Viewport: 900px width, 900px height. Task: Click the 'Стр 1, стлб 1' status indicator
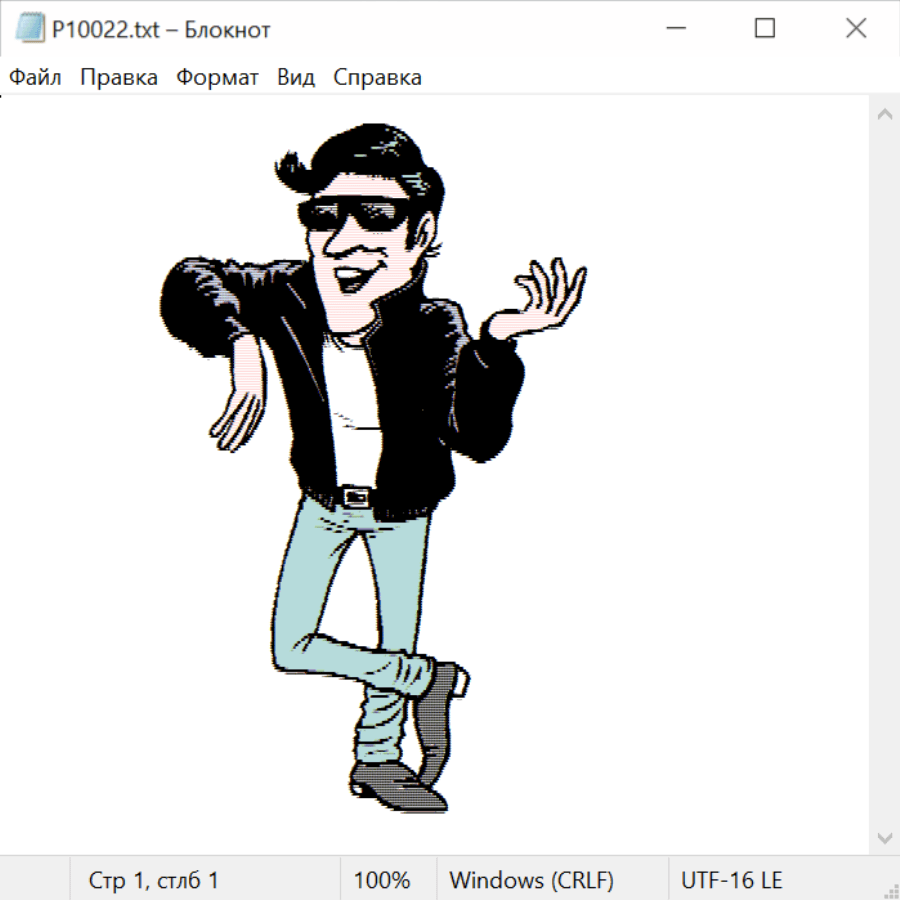pyautogui.click(x=153, y=880)
